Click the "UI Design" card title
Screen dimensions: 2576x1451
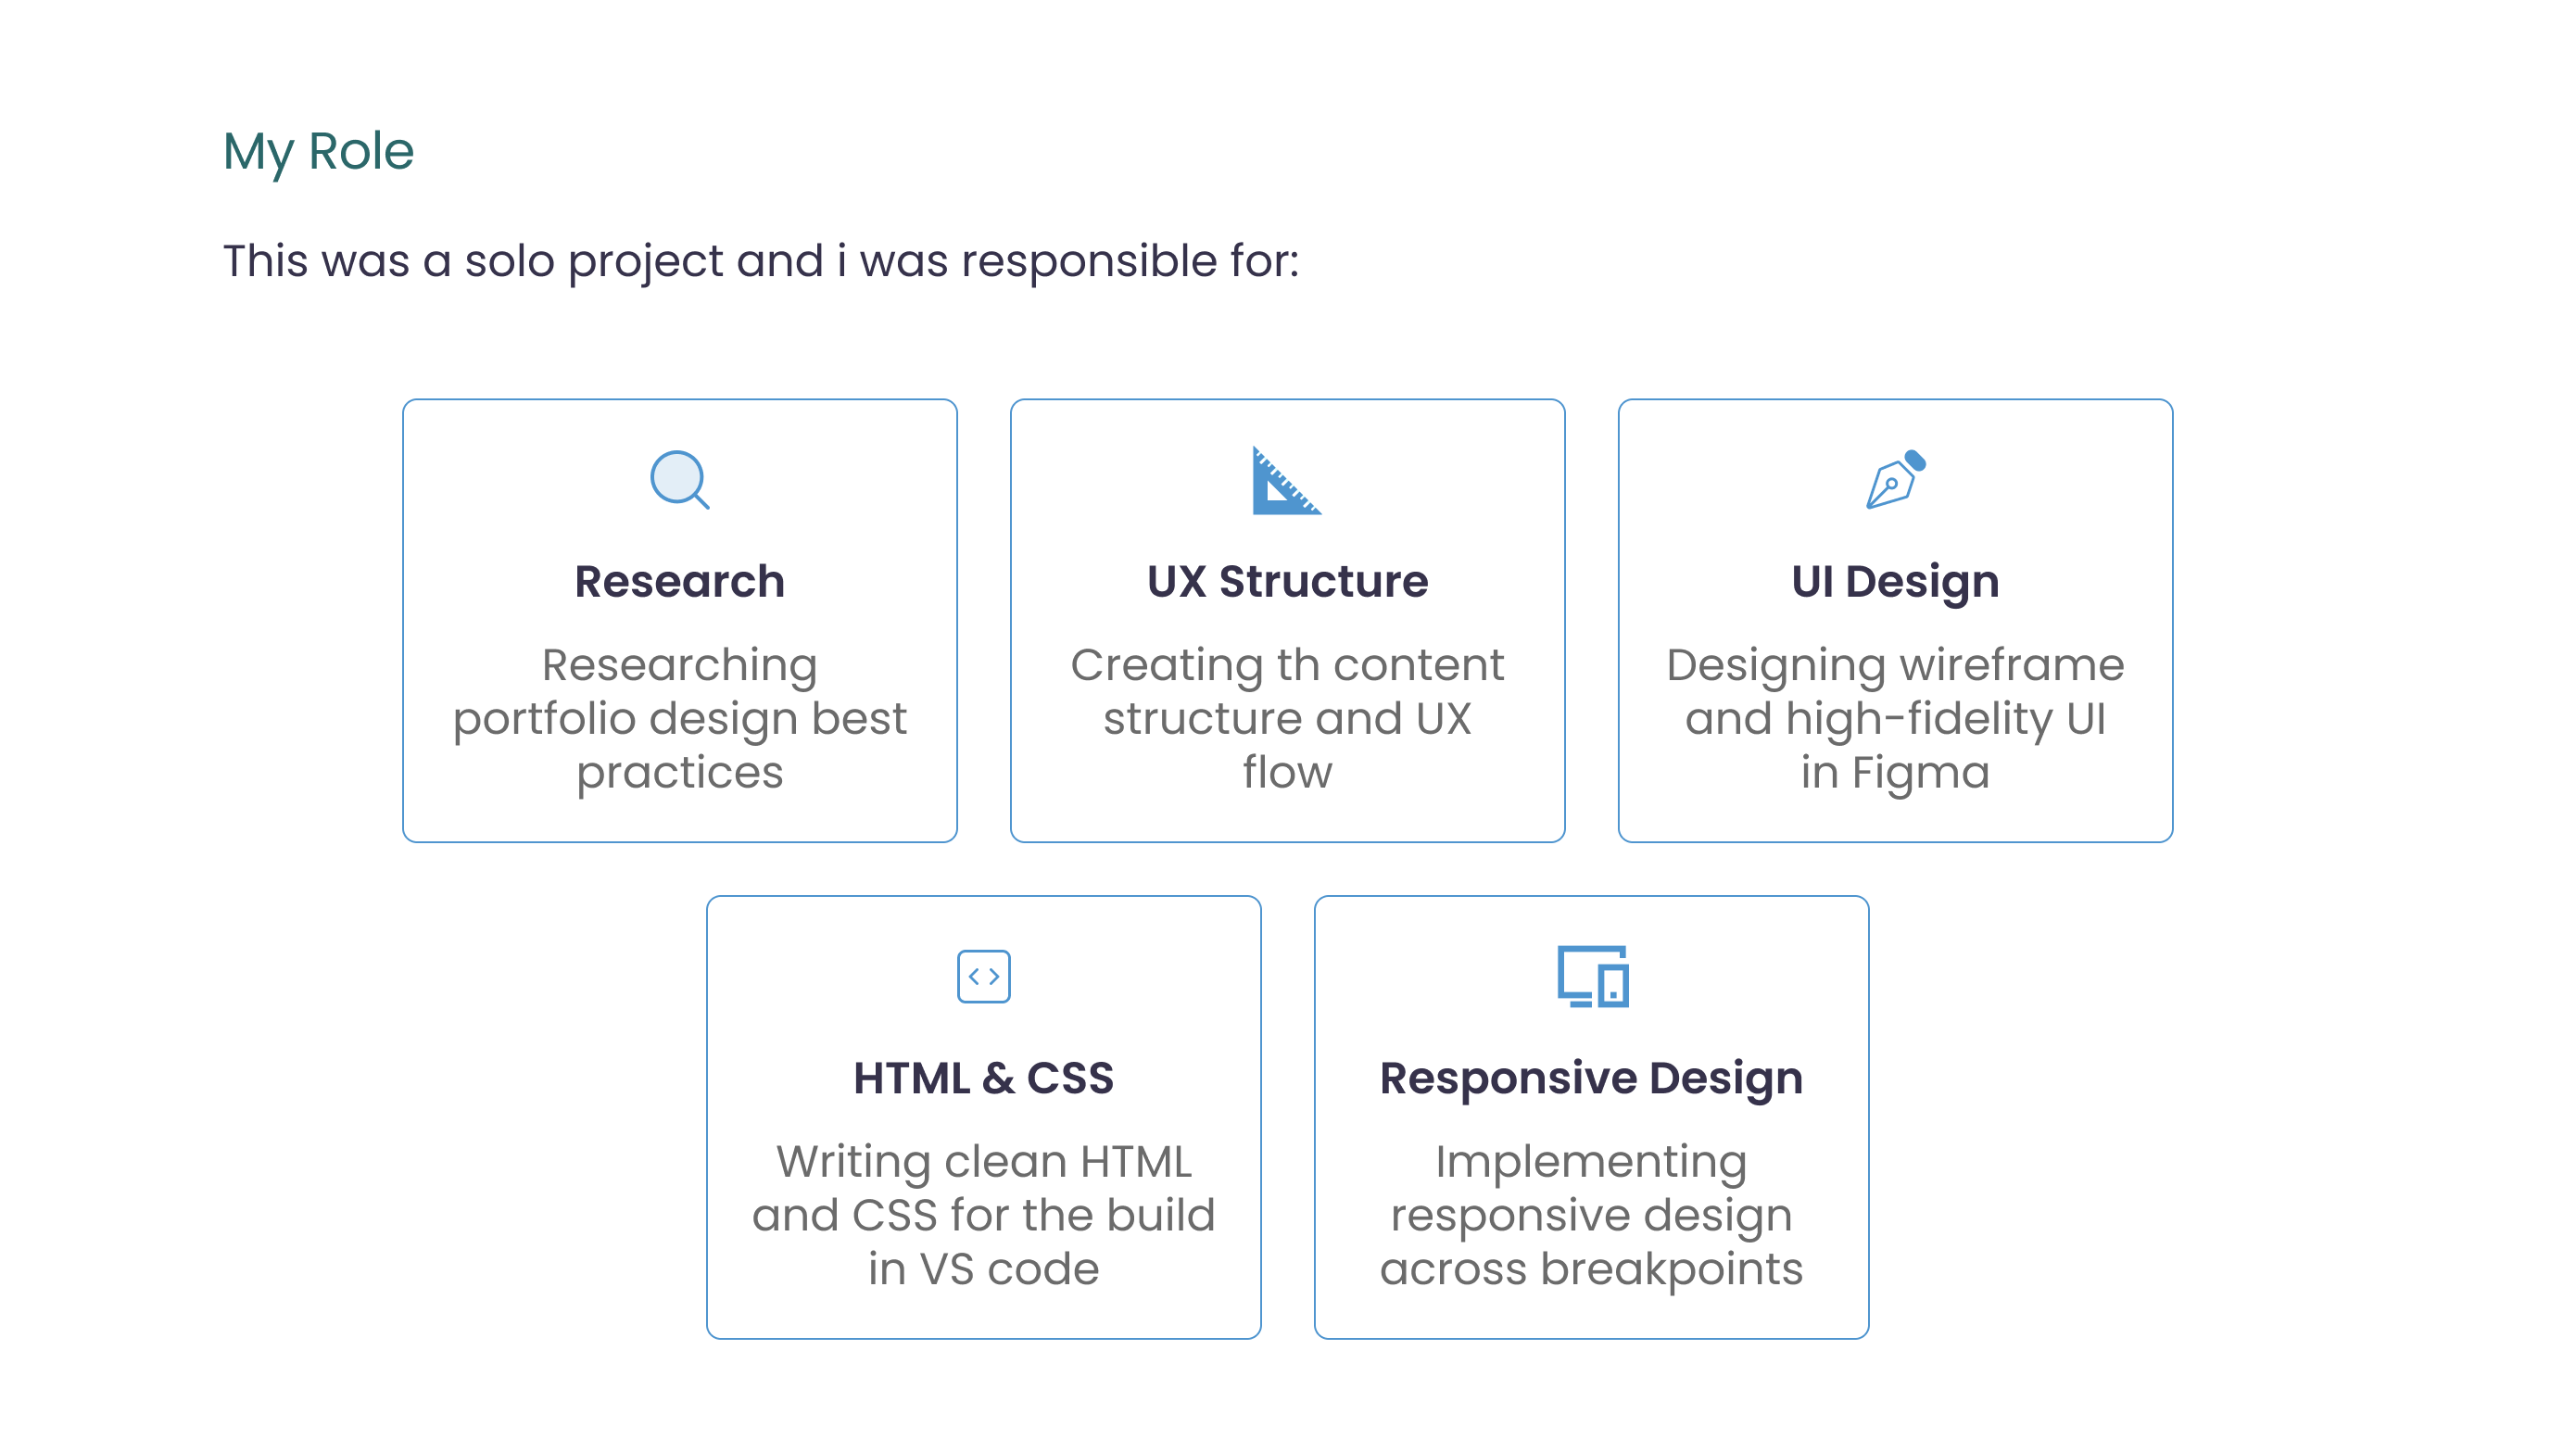(x=1895, y=581)
